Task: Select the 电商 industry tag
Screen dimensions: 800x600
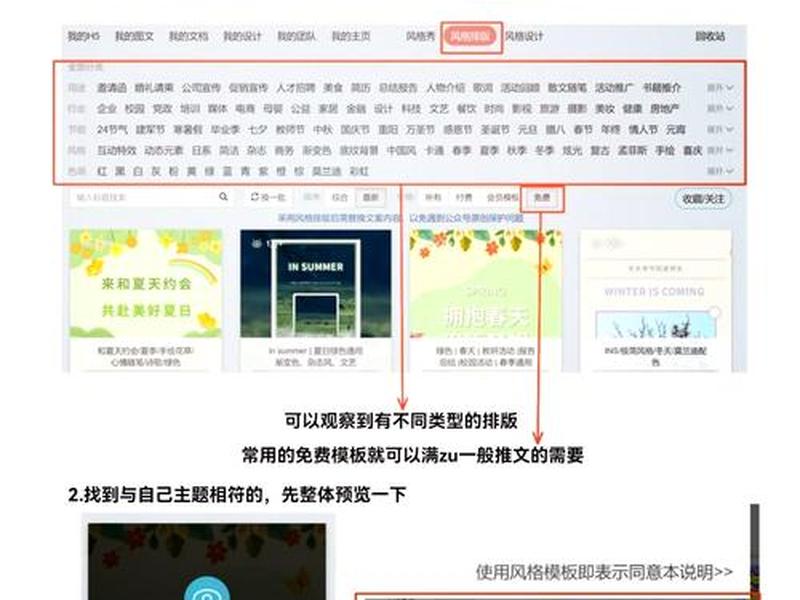Action: pos(245,109)
